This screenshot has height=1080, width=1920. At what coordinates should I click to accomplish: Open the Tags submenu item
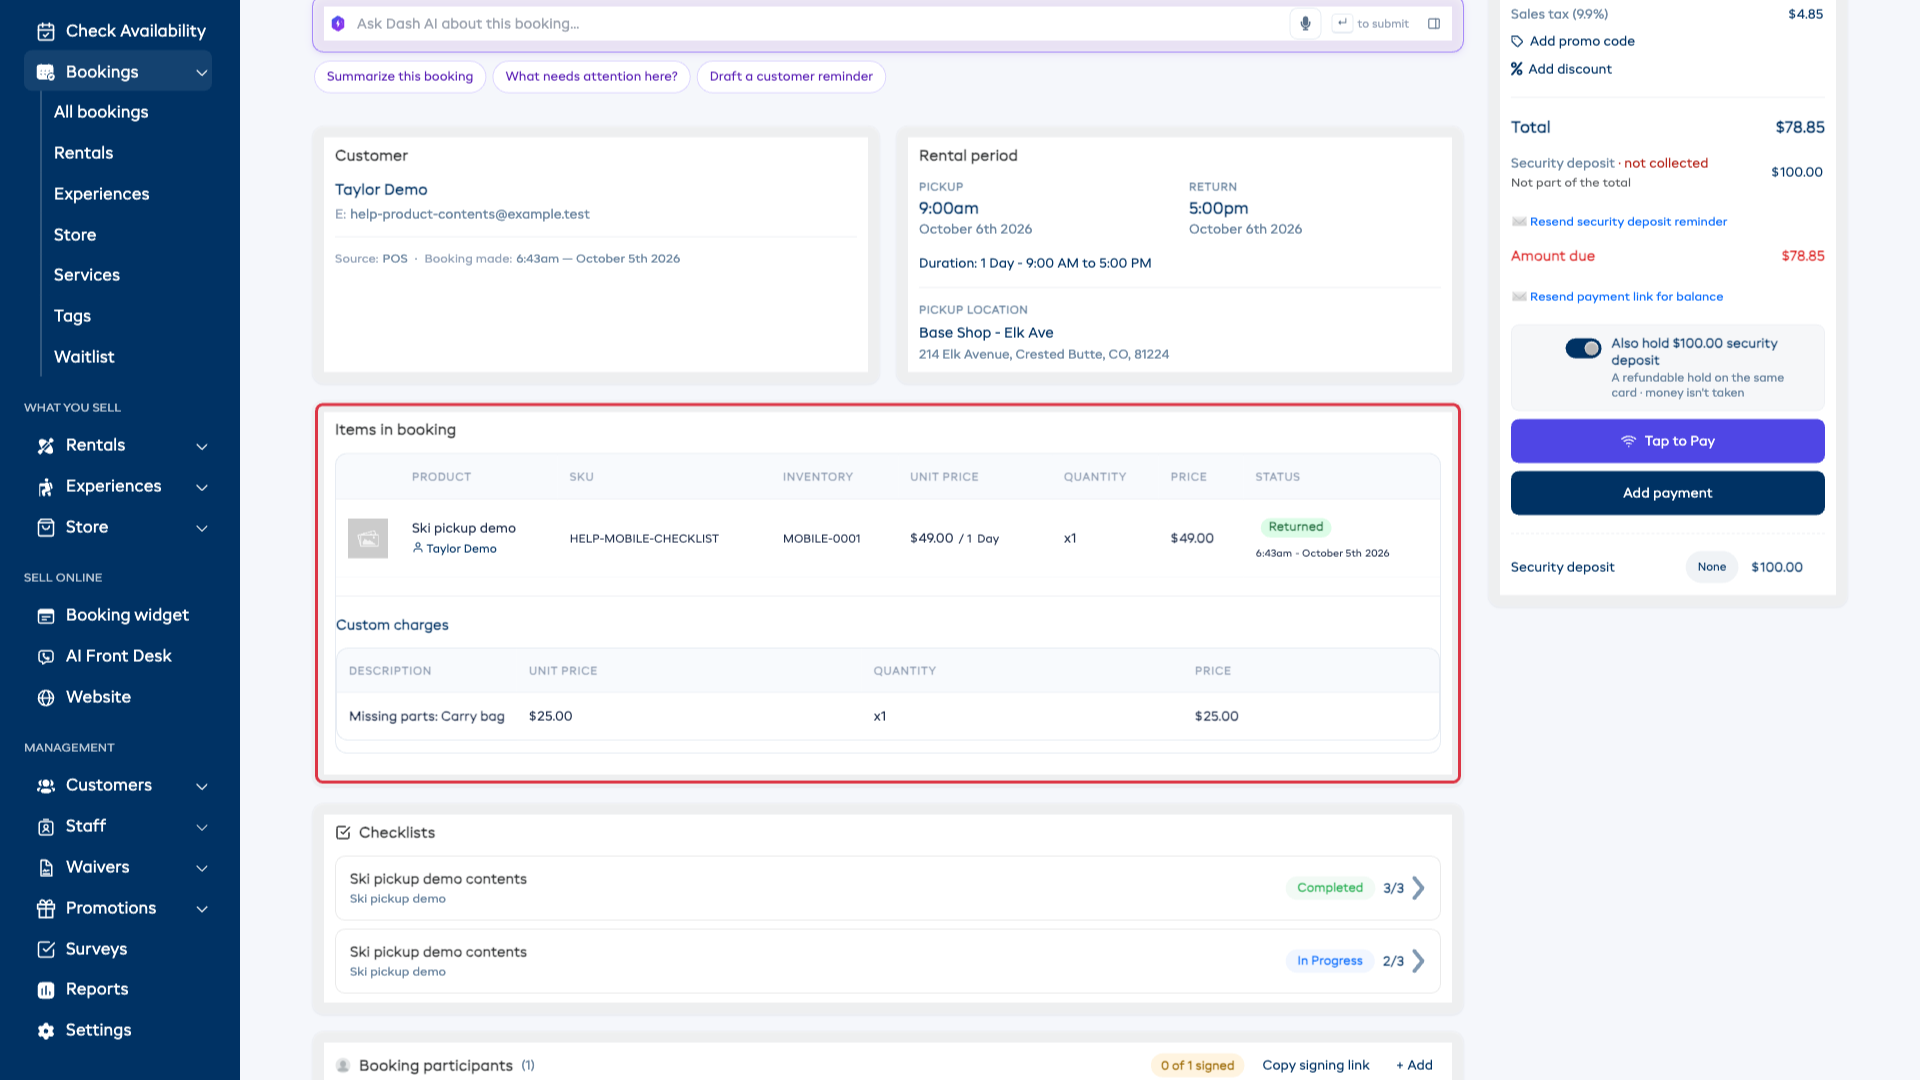click(x=72, y=316)
